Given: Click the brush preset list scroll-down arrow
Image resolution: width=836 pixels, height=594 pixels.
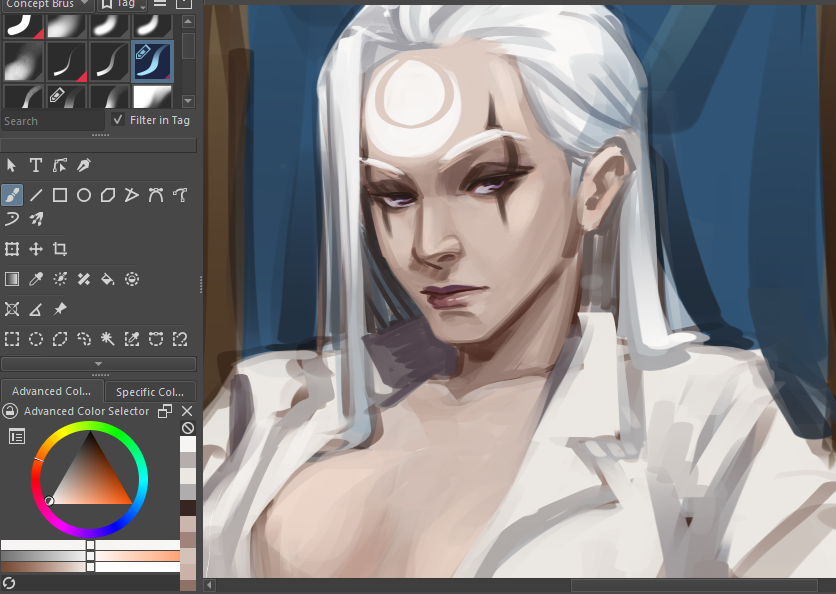Looking at the screenshot, I should 188,101.
